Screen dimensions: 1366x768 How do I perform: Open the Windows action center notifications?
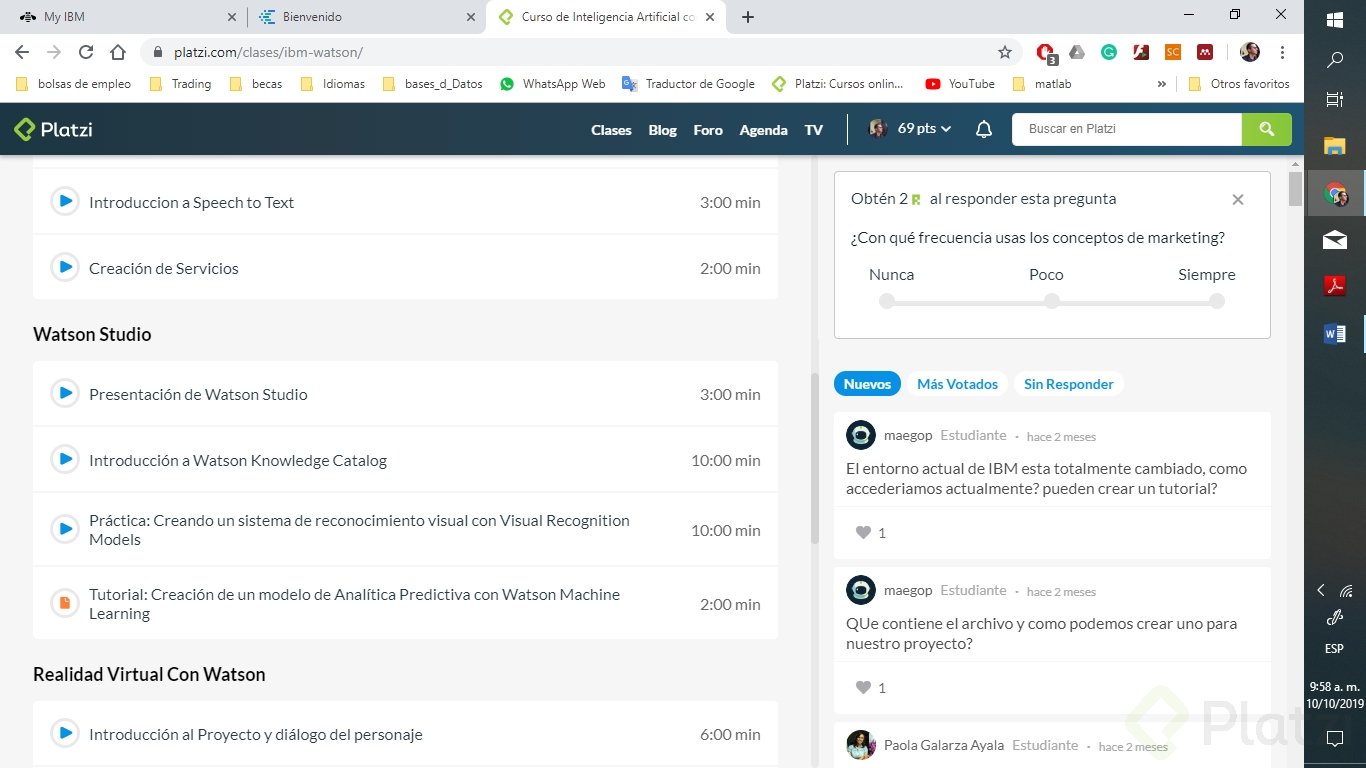(x=1335, y=739)
